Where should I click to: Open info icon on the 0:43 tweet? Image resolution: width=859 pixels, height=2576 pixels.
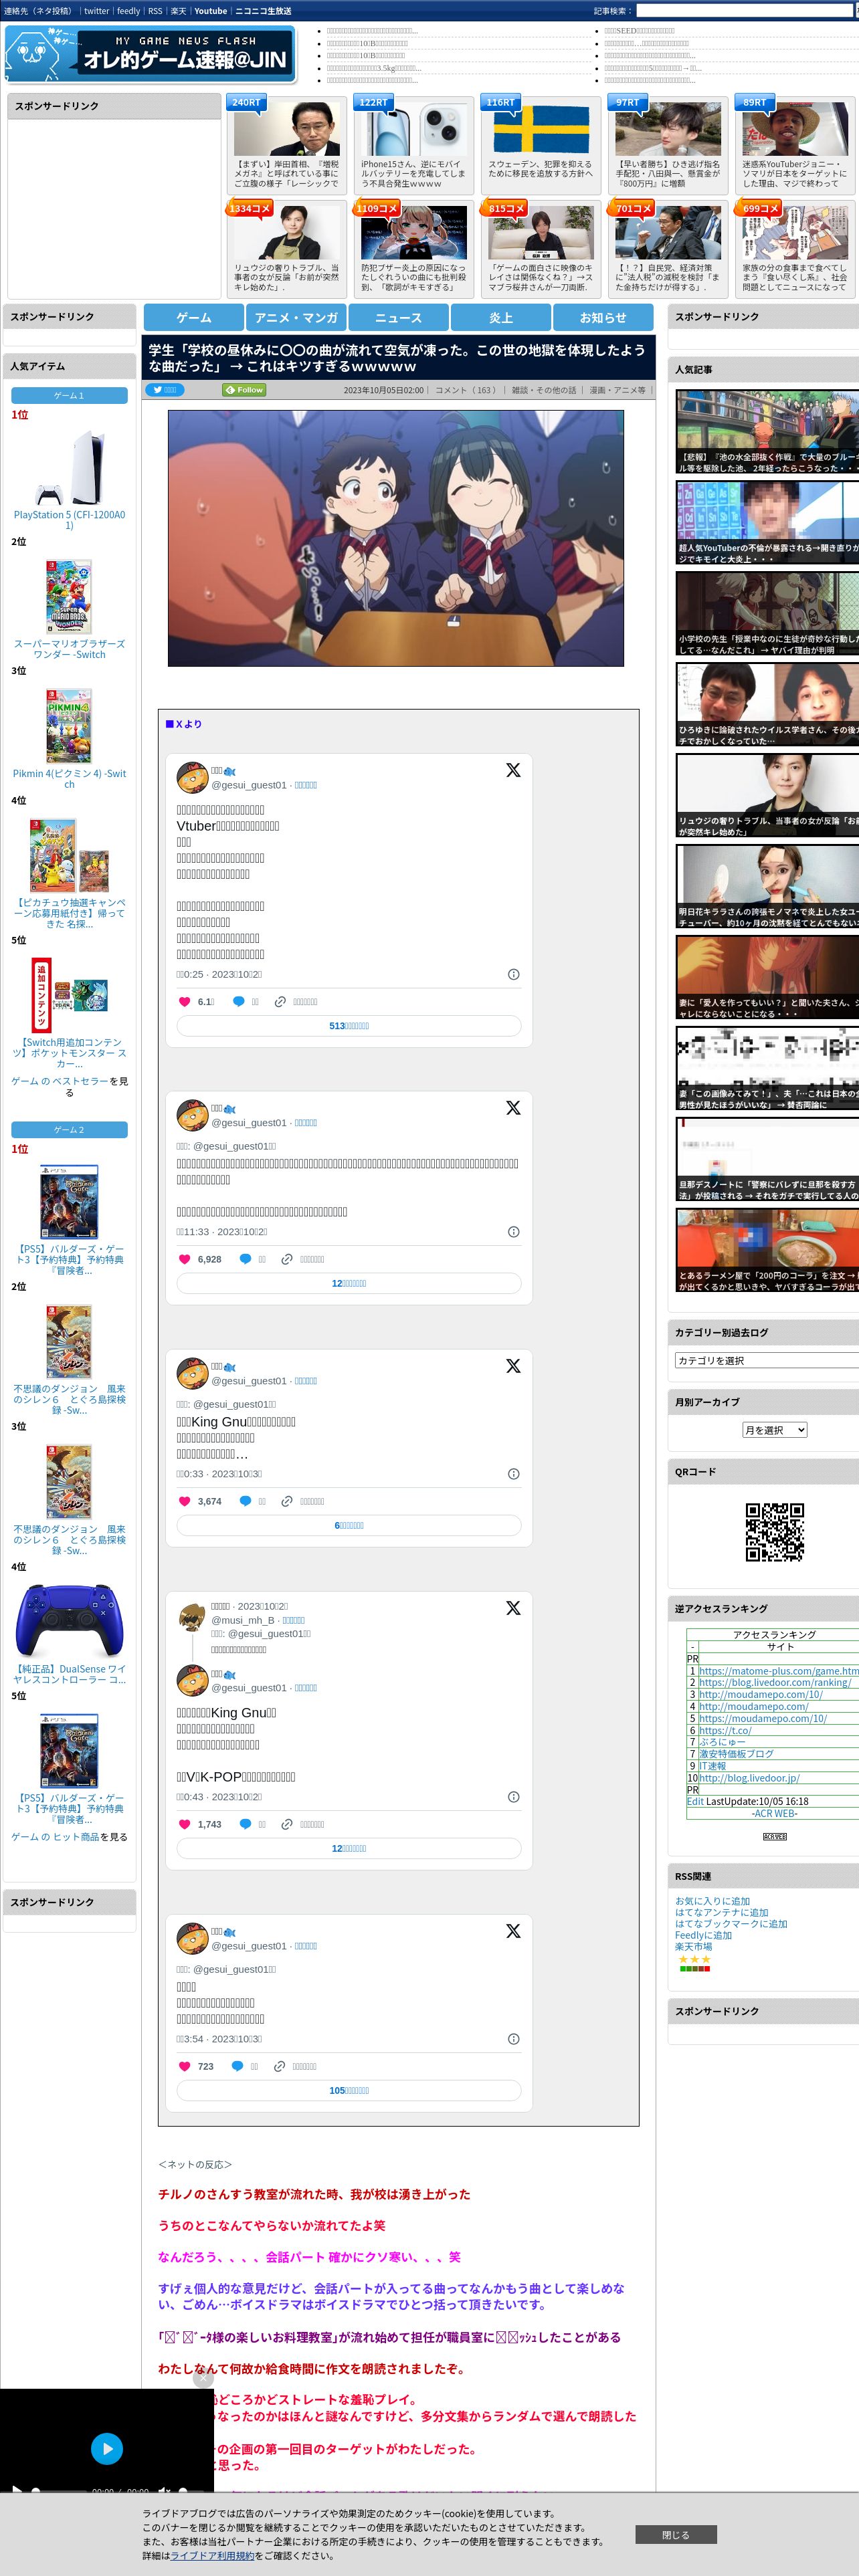513,1797
